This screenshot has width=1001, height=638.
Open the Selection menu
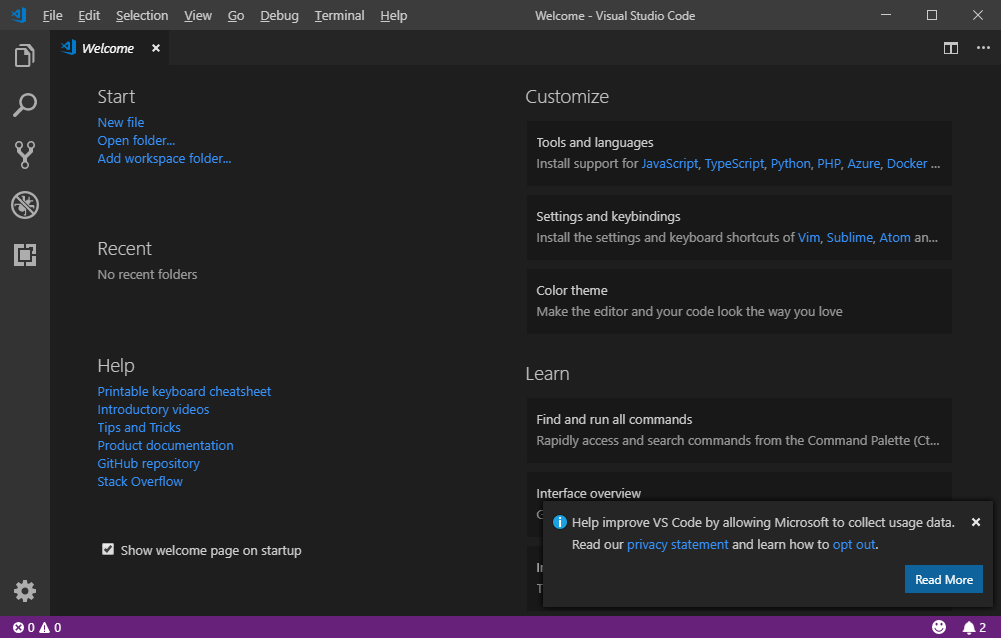tap(142, 16)
